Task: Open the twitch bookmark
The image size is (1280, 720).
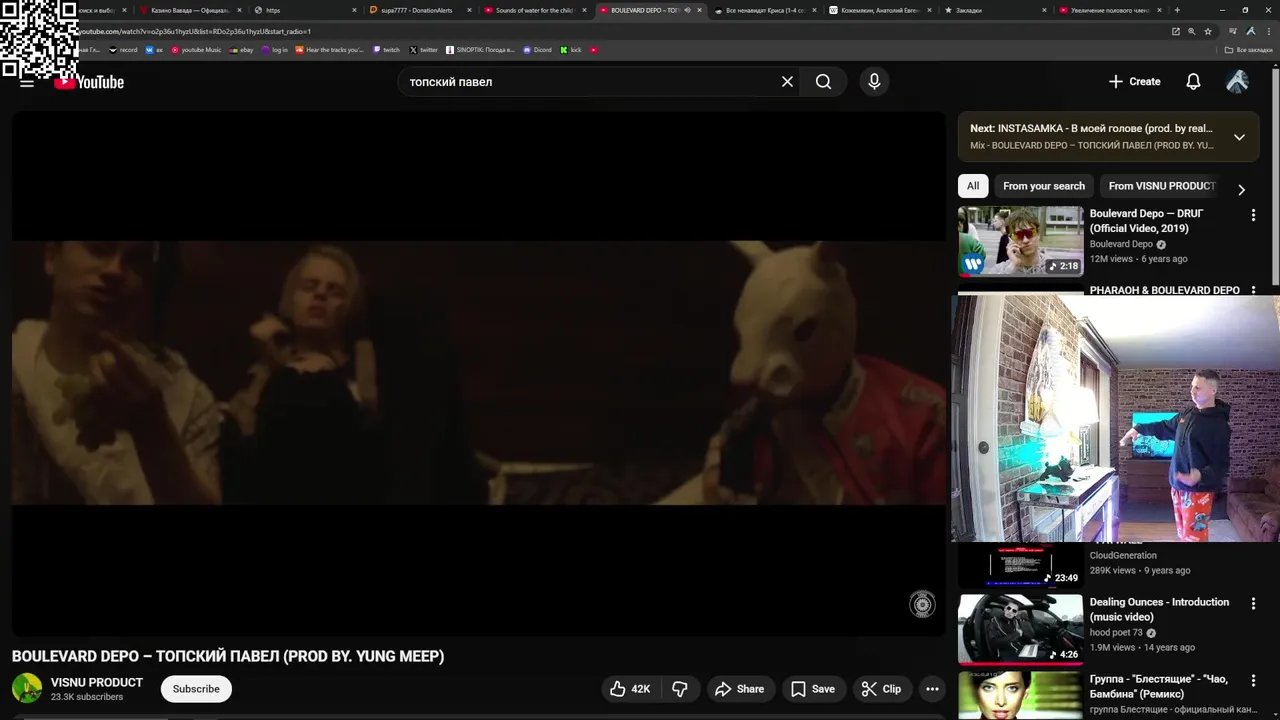Action: (x=386, y=49)
